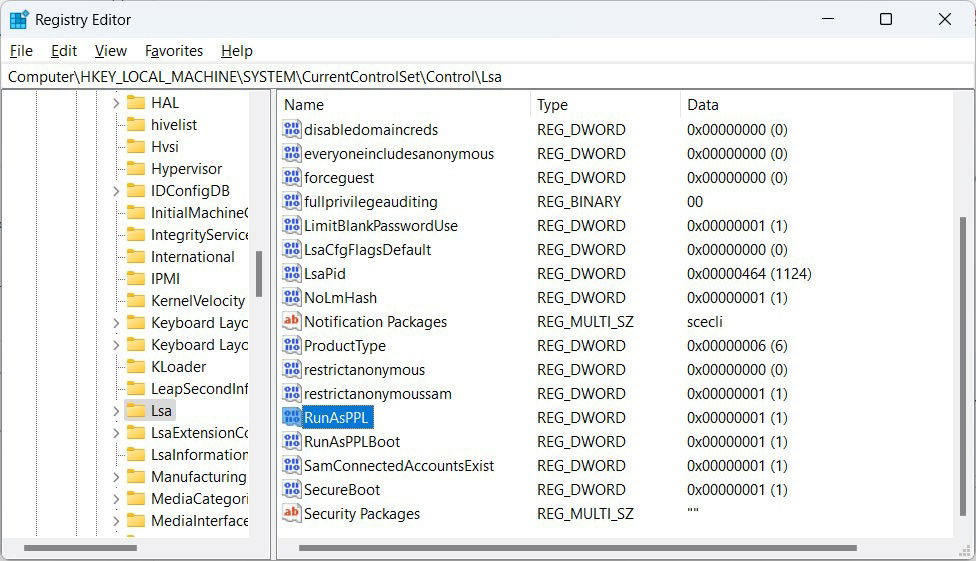
Task: Click the restrictanonymous value icon
Action: point(291,369)
